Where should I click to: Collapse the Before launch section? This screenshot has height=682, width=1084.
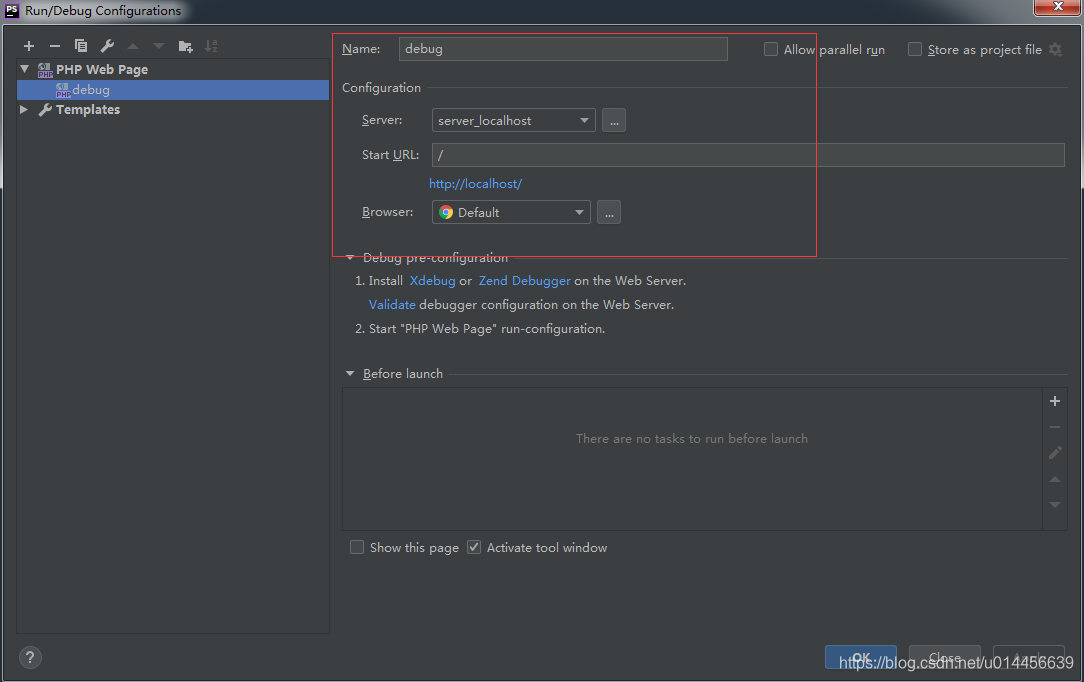coord(350,373)
